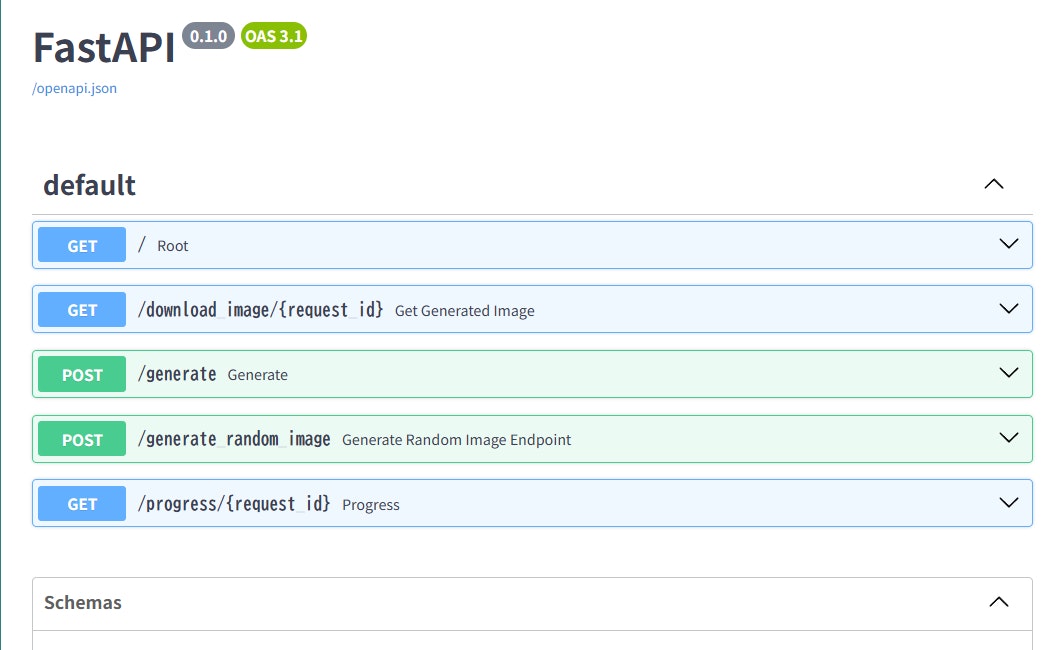Screen dimensions: 1050x650
Task: Click the 'Schemas' heading
Action: point(83,602)
